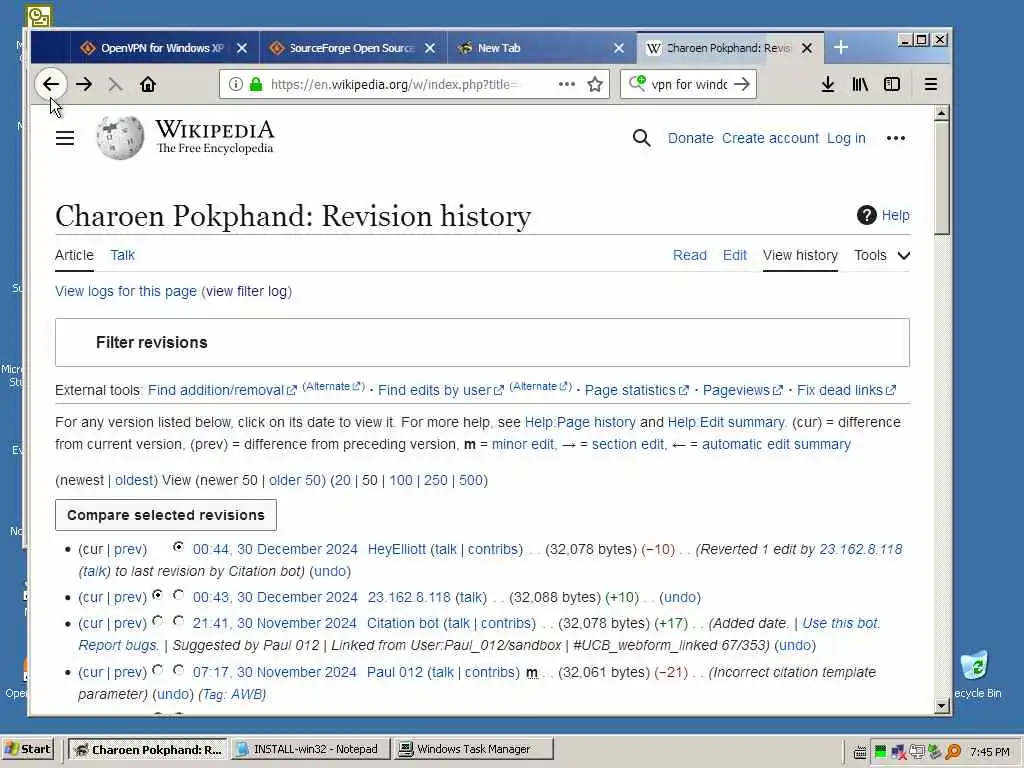
Task: Open the Page statistics external link
Action: 636,391
